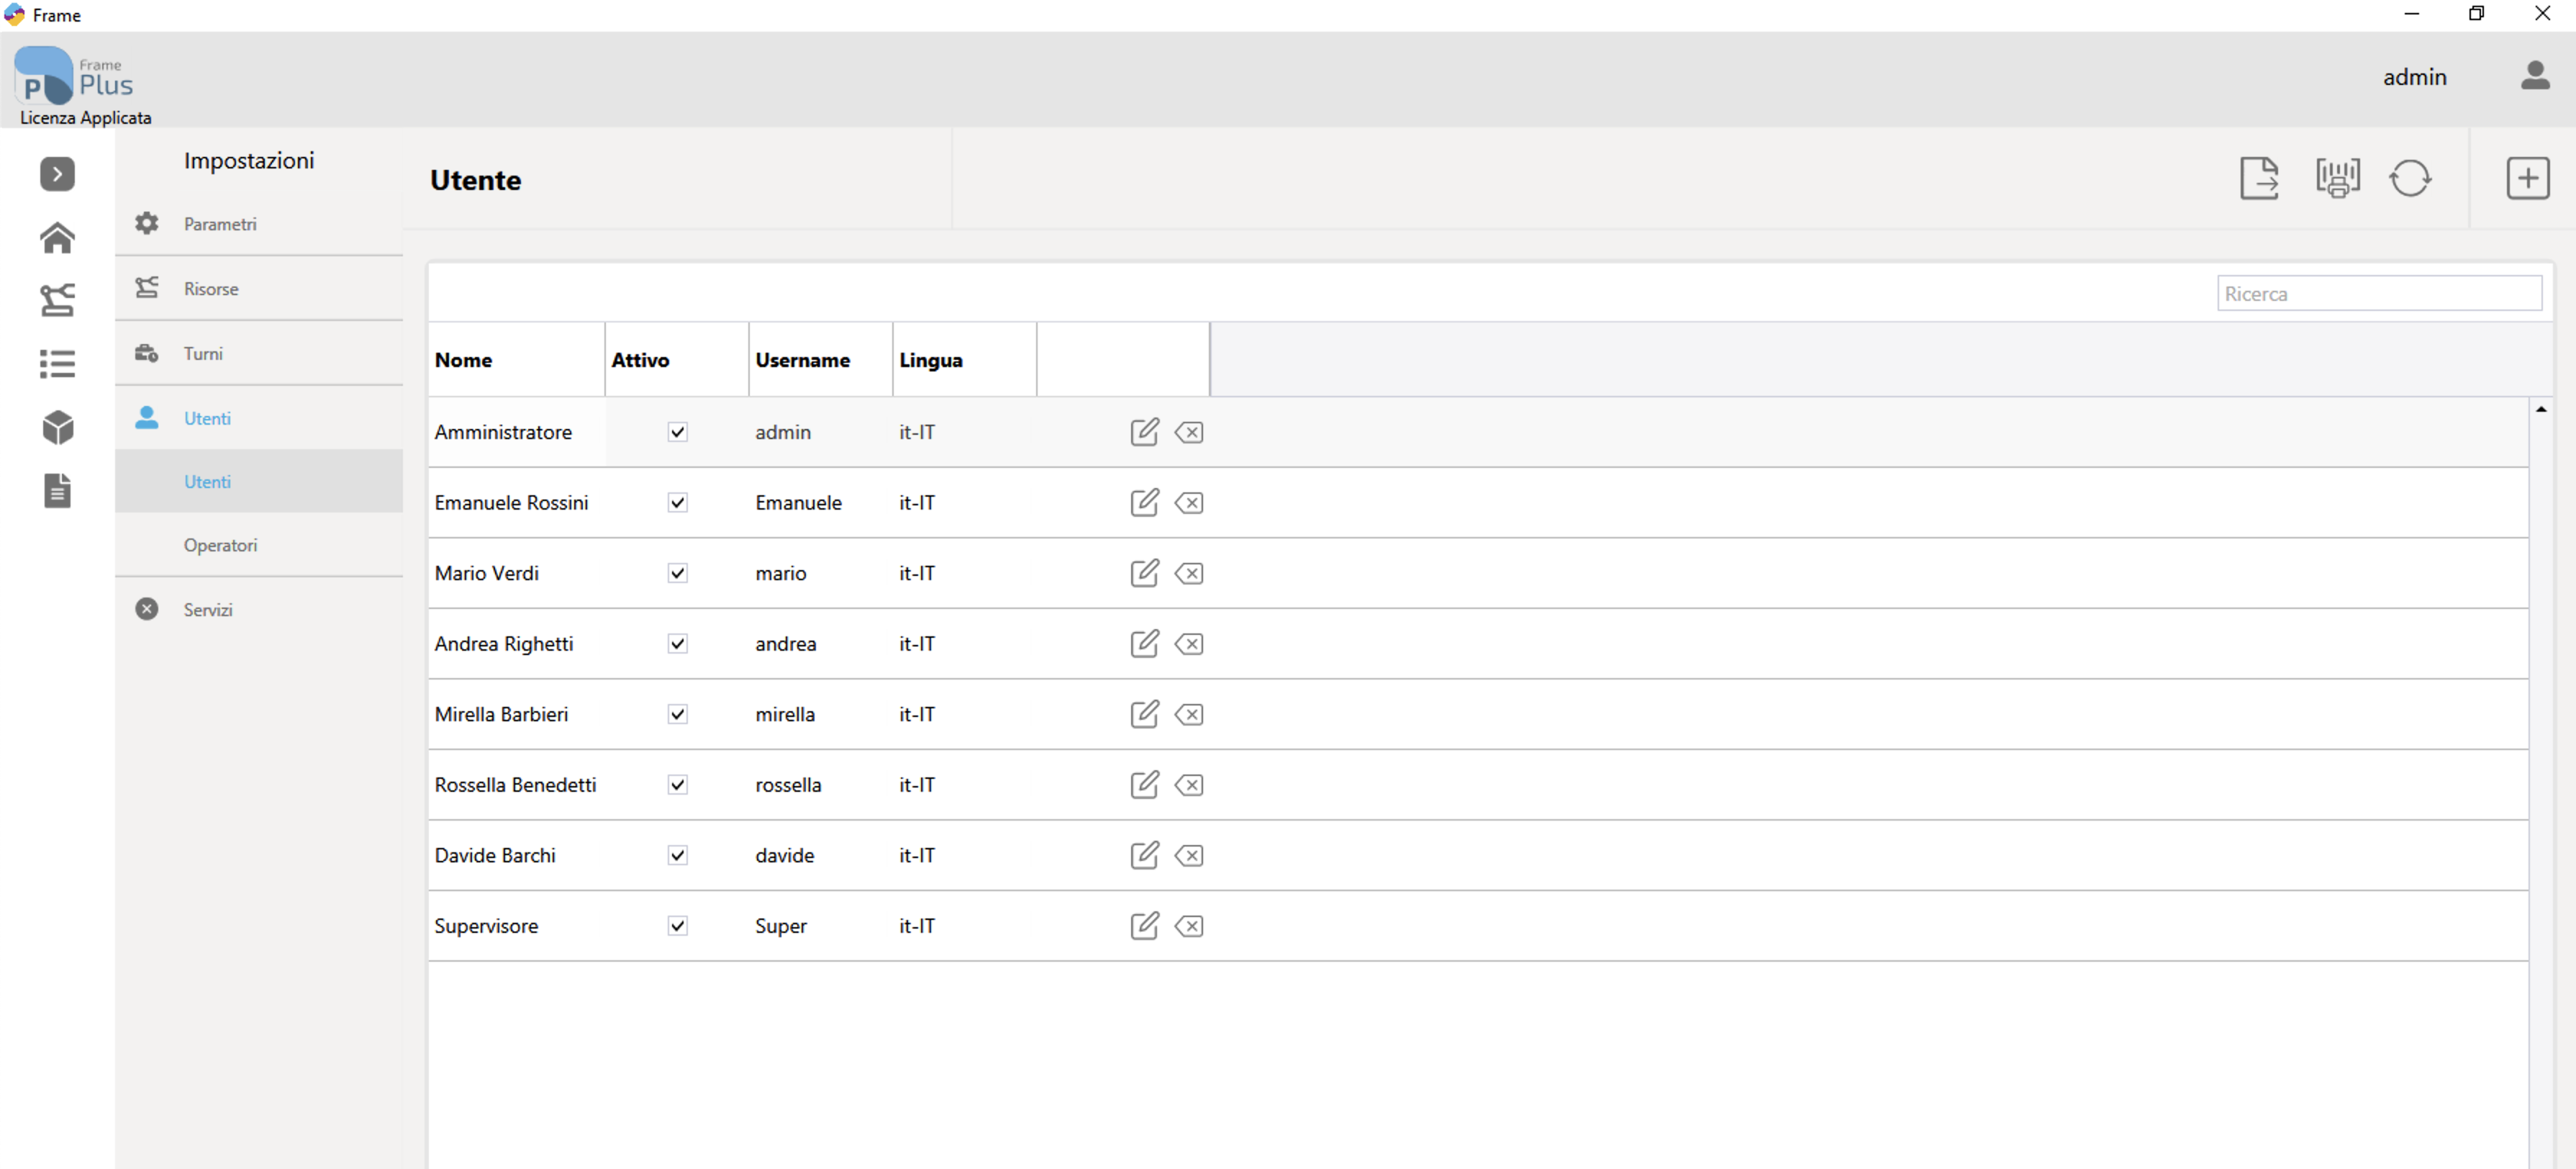Open the home icon in left sidebar

coord(57,238)
